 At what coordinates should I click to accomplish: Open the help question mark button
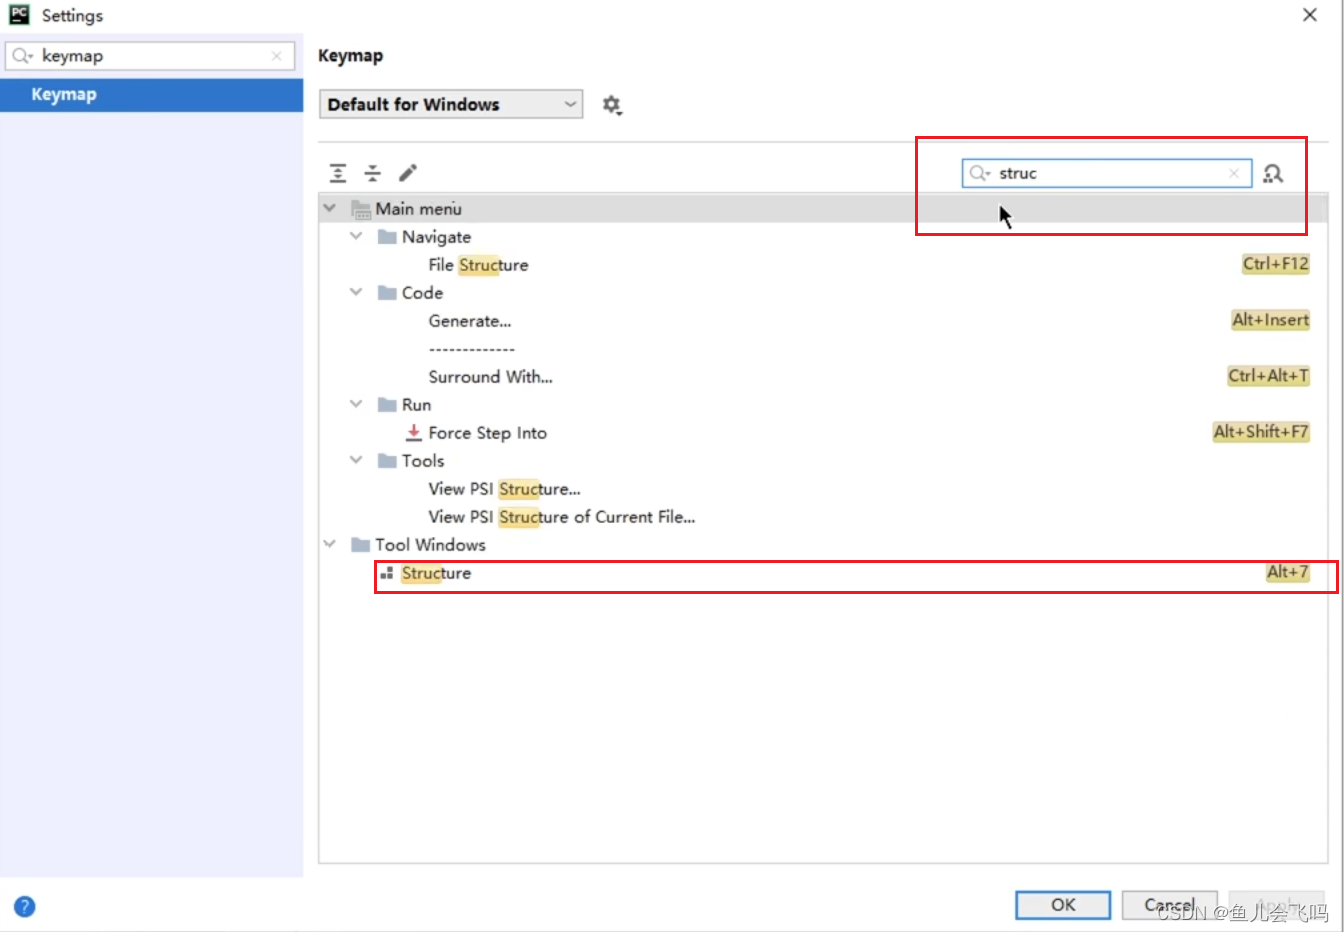[25, 907]
